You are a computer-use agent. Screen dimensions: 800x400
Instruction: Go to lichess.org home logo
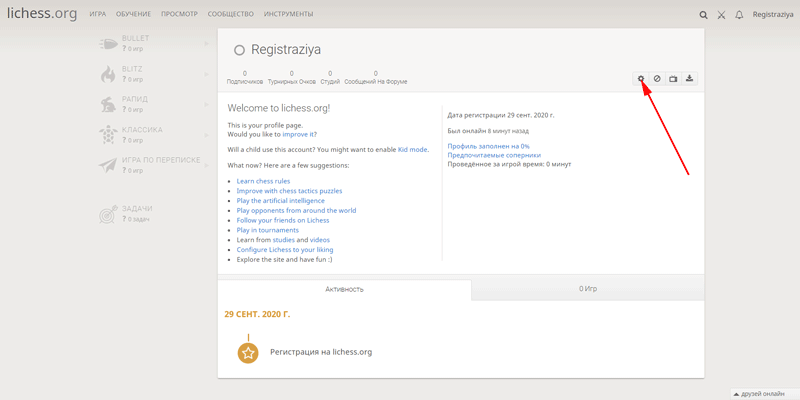pyautogui.click(x=42, y=14)
